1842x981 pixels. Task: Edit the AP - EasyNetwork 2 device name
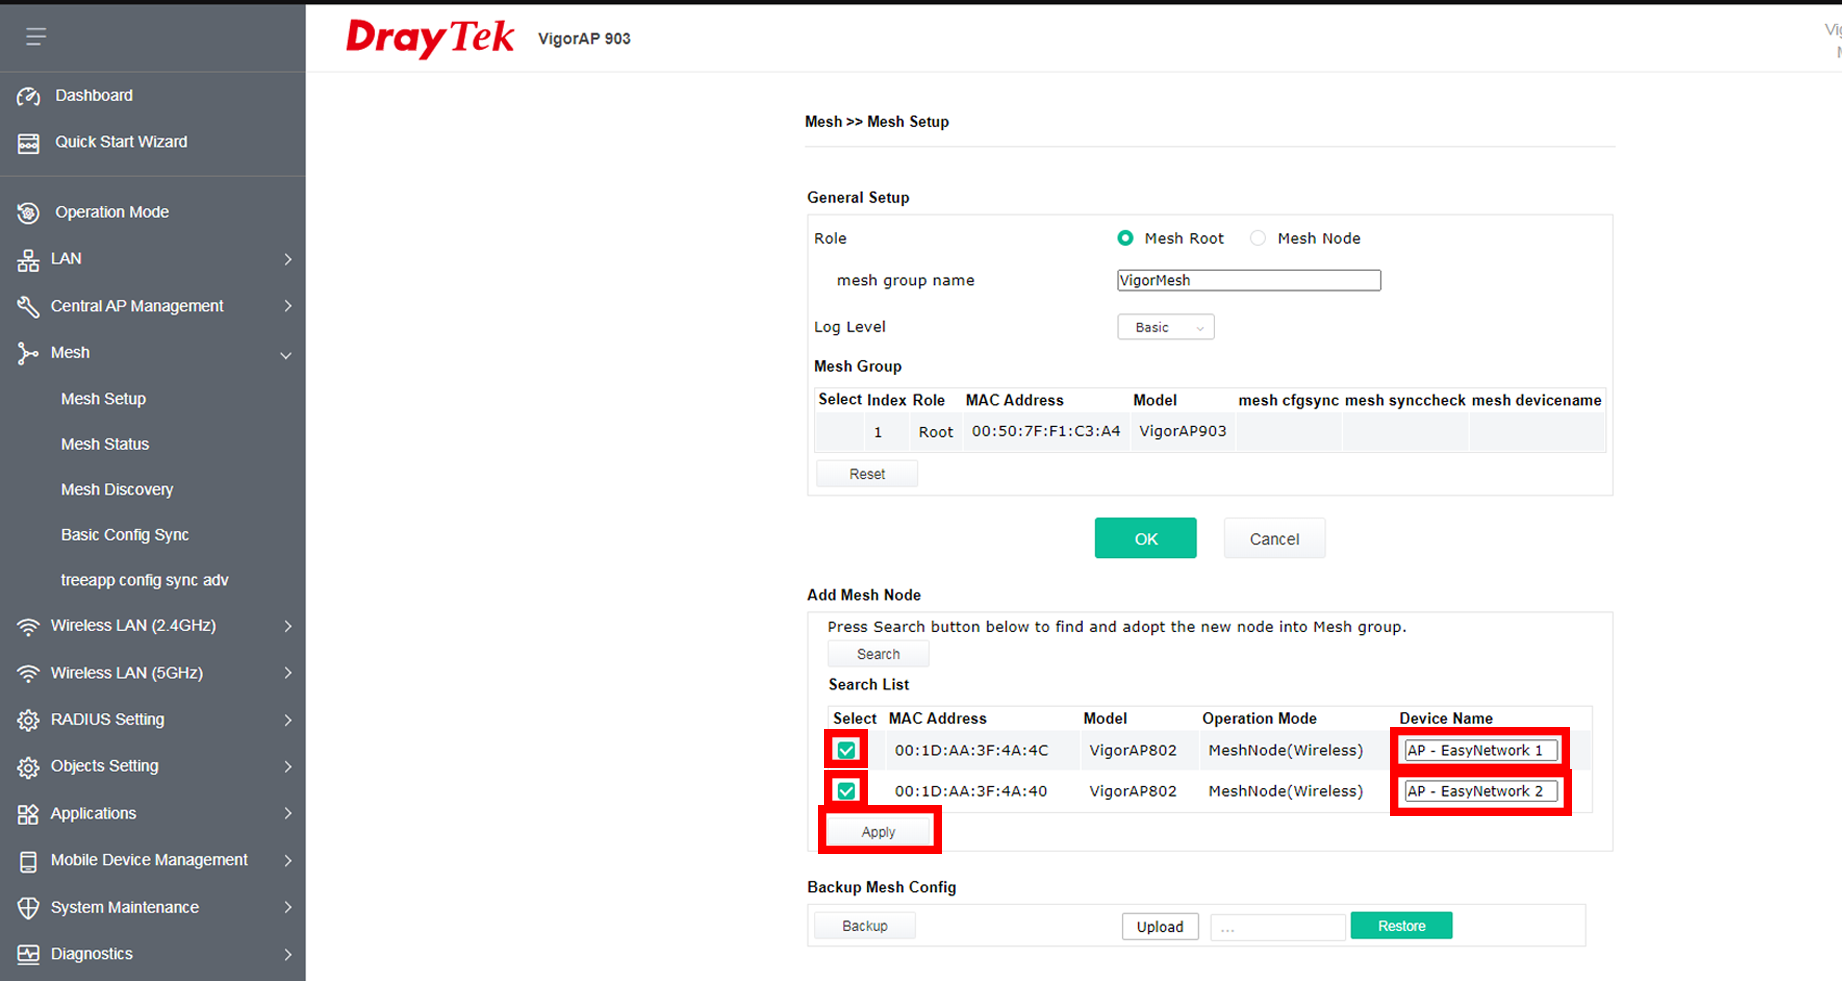[1481, 791]
